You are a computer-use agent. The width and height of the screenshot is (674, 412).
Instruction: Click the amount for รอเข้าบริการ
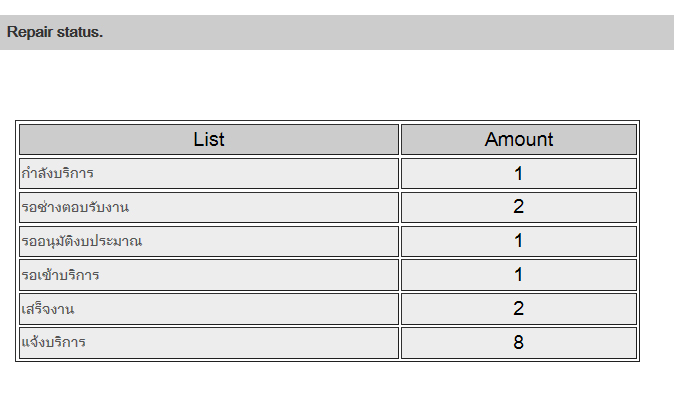(519, 275)
